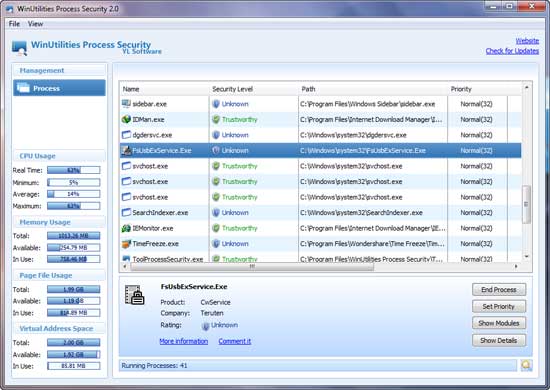
Task: Click the horizontal scrollbar left arrow
Action: point(125,267)
